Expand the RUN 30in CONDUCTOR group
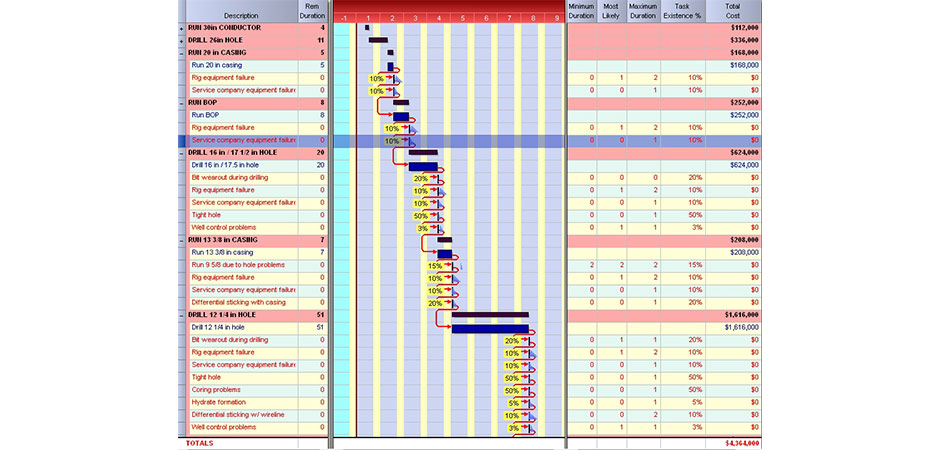This screenshot has height=450, width=940. coord(182,28)
